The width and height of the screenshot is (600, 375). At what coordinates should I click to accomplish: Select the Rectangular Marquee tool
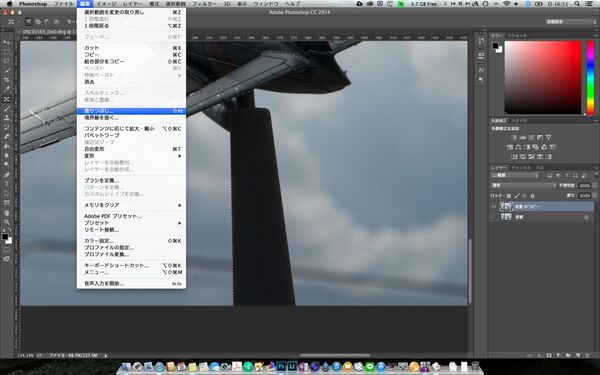click(x=7, y=52)
